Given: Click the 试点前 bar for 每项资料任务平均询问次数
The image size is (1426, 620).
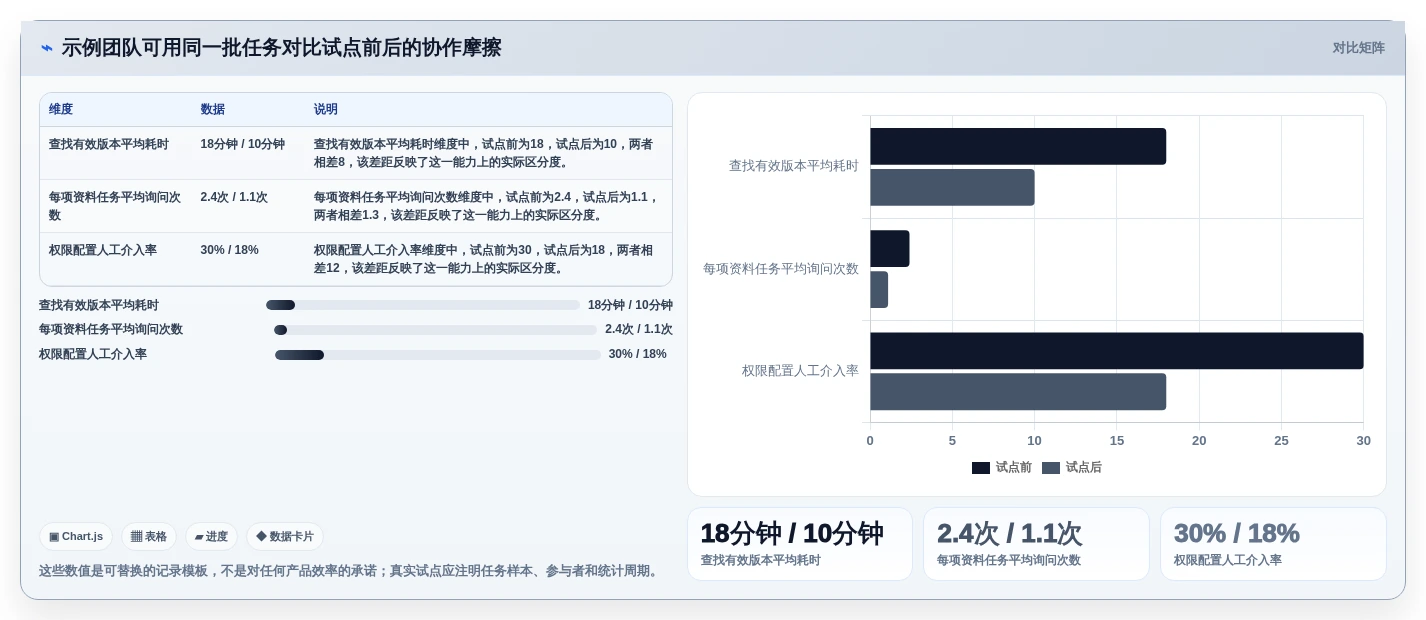Looking at the screenshot, I should click(890, 248).
